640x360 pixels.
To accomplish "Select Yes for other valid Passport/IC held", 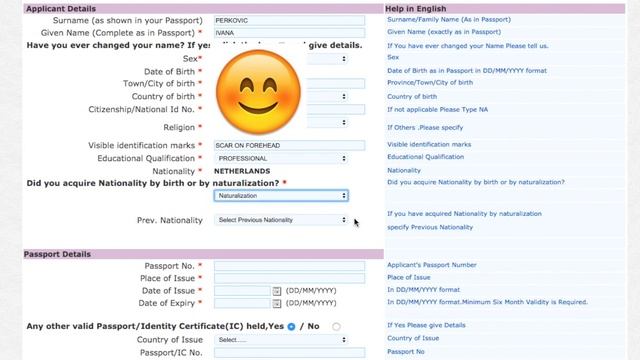I will (x=291, y=327).
